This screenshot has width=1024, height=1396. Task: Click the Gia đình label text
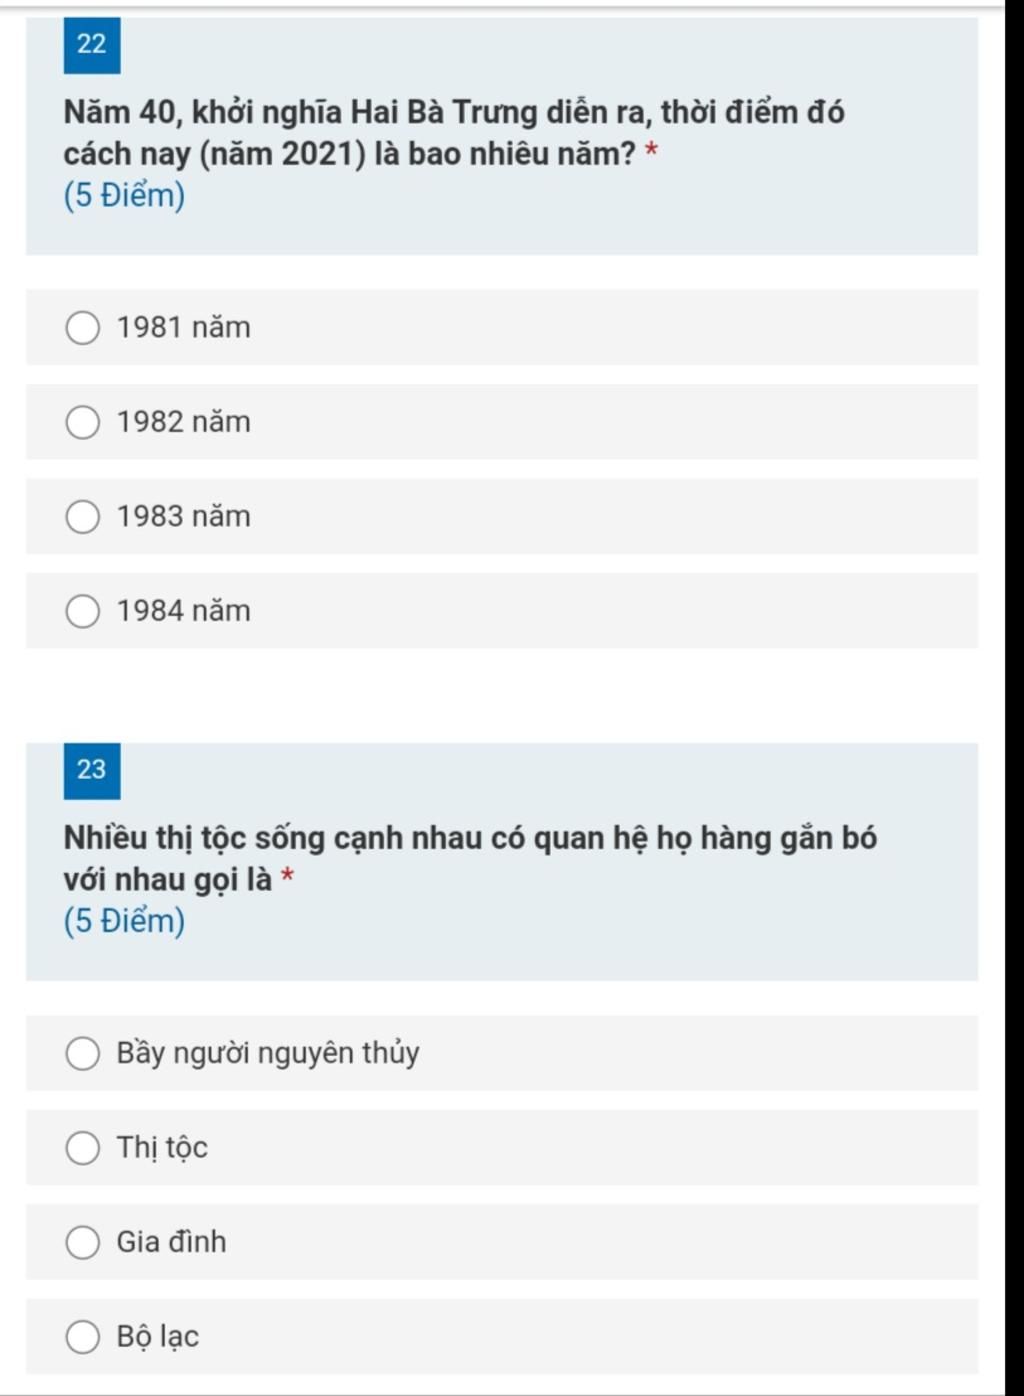pyautogui.click(x=172, y=1242)
